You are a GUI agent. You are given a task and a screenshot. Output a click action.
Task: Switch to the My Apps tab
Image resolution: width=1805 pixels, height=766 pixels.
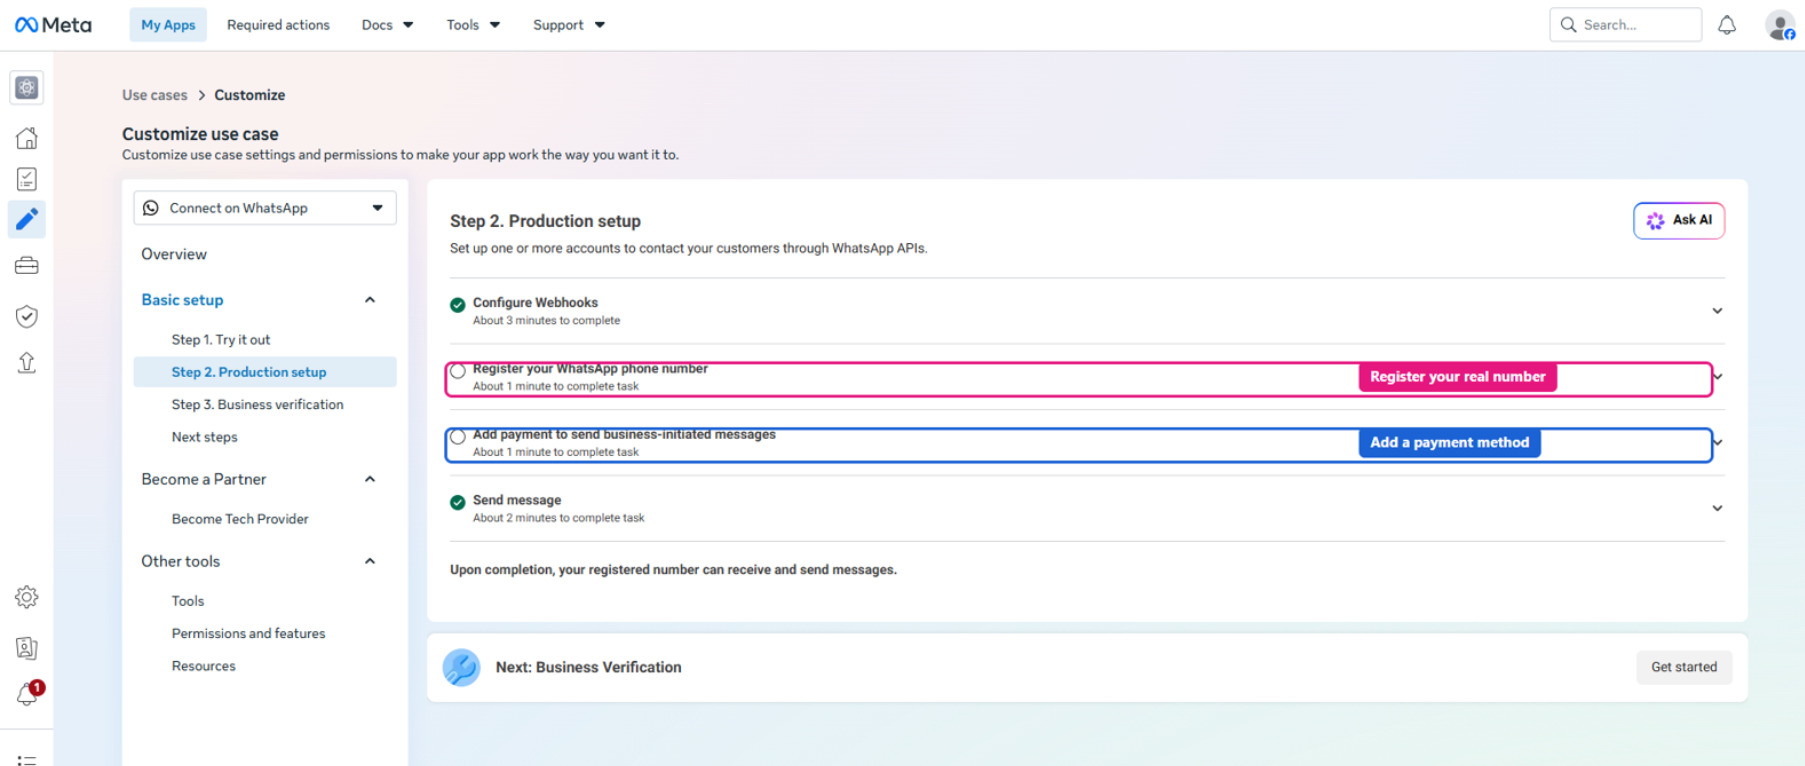(168, 25)
